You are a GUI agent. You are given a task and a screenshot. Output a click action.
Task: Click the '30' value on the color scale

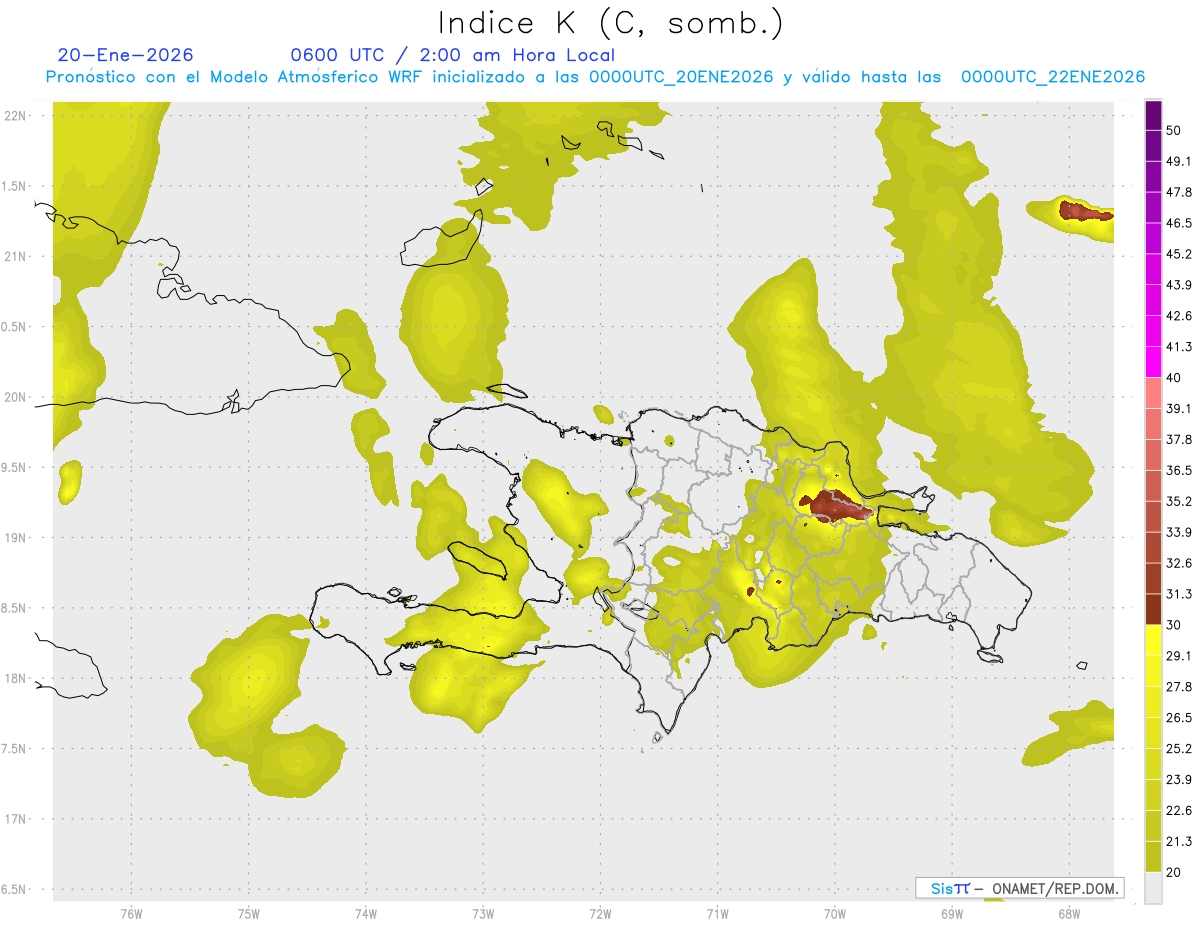[1174, 625]
